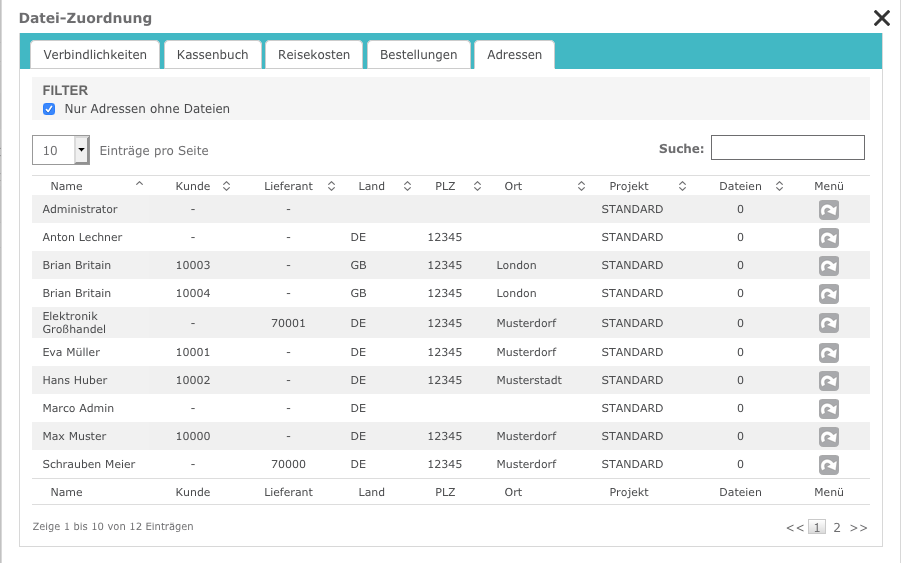The height and width of the screenshot is (563, 901).
Task: Open the Reisekosten tab
Action: tap(313, 55)
